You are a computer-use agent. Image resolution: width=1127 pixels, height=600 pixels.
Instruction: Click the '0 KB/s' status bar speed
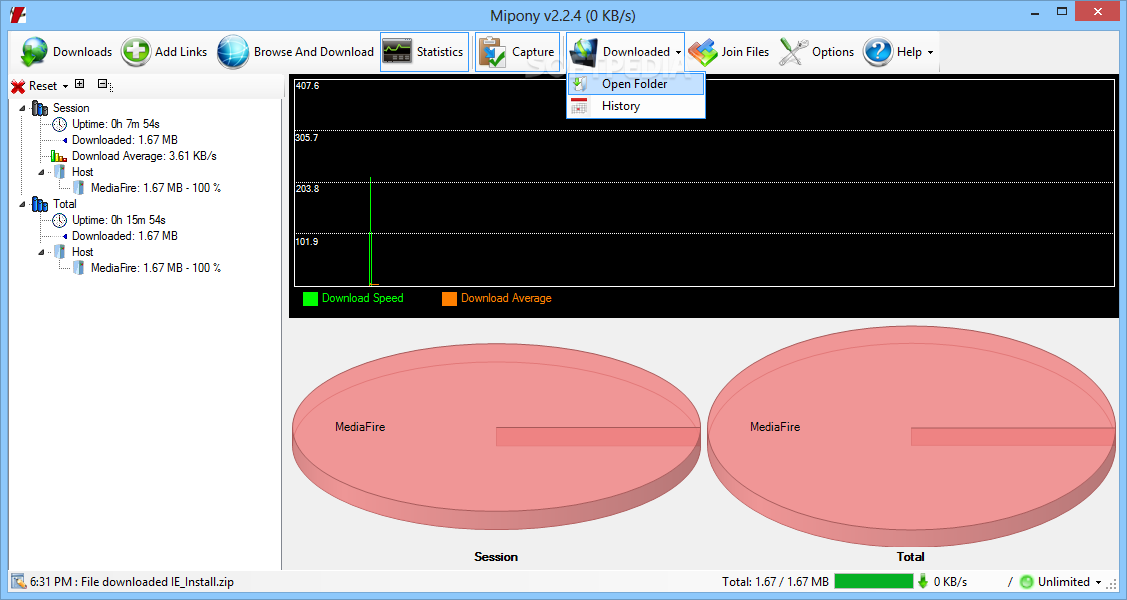coord(950,582)
